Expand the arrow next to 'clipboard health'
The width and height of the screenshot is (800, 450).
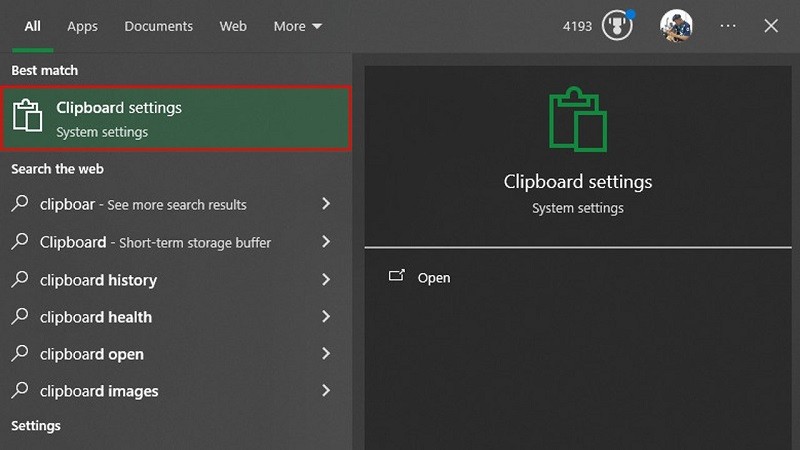pyautogui.click(x=326, y=317)
